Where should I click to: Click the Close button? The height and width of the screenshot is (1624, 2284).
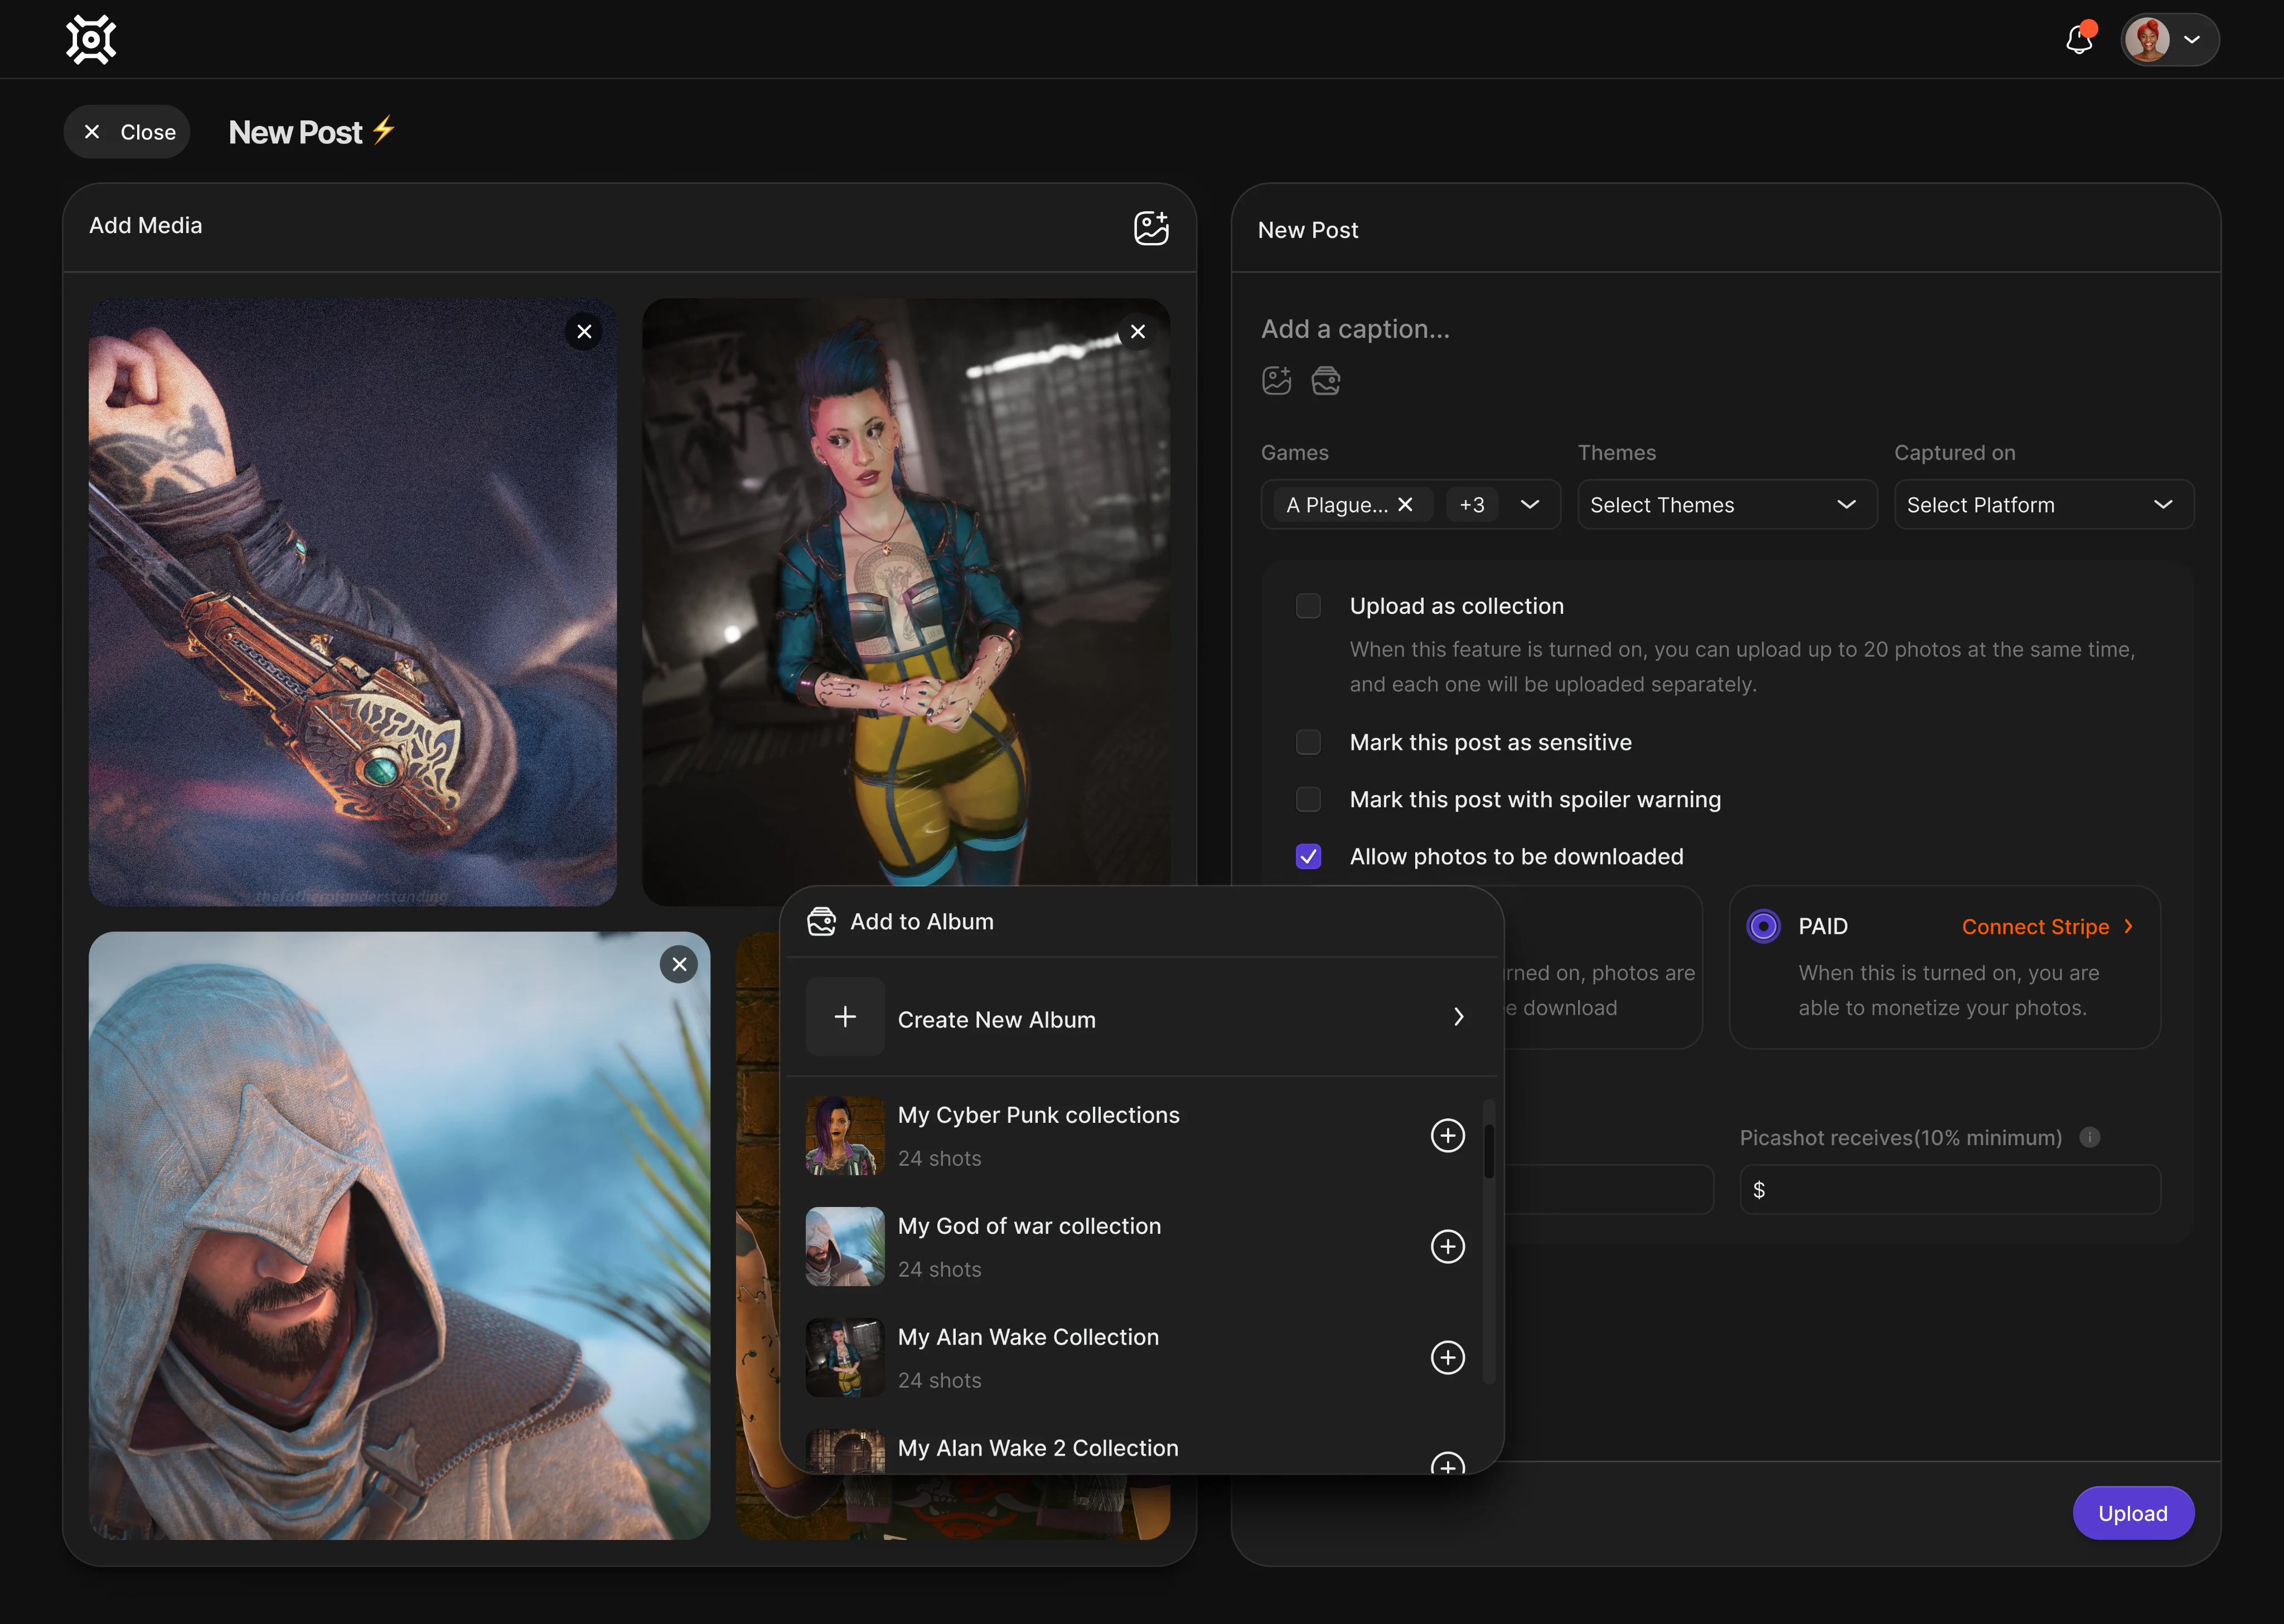pyautogui.click(x=127, y=132)
